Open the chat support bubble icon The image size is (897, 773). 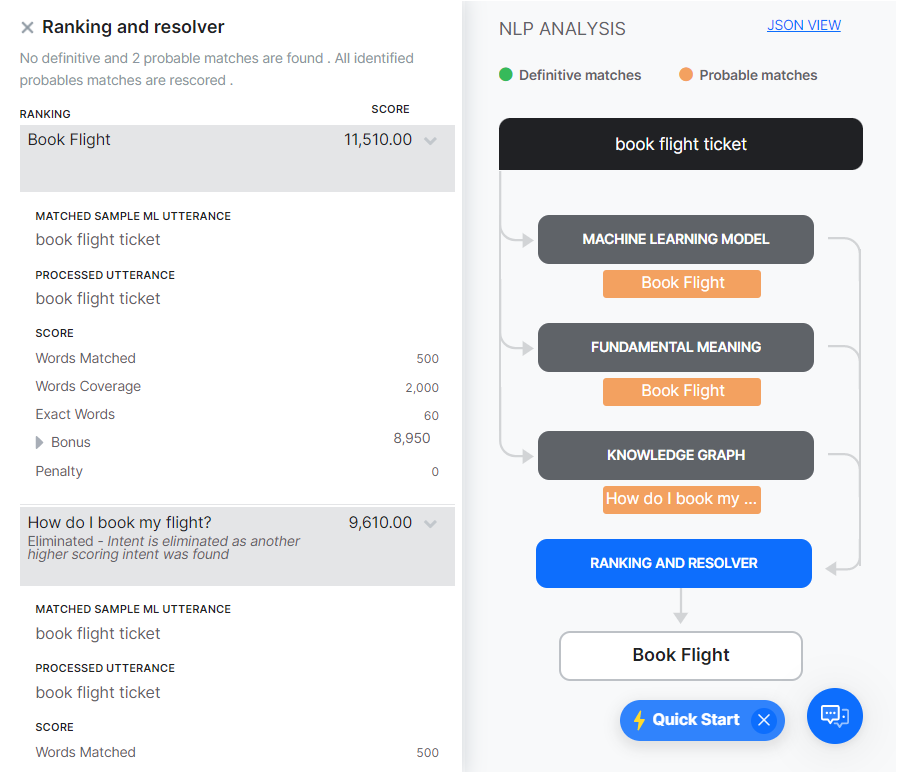tap(834, 715)
